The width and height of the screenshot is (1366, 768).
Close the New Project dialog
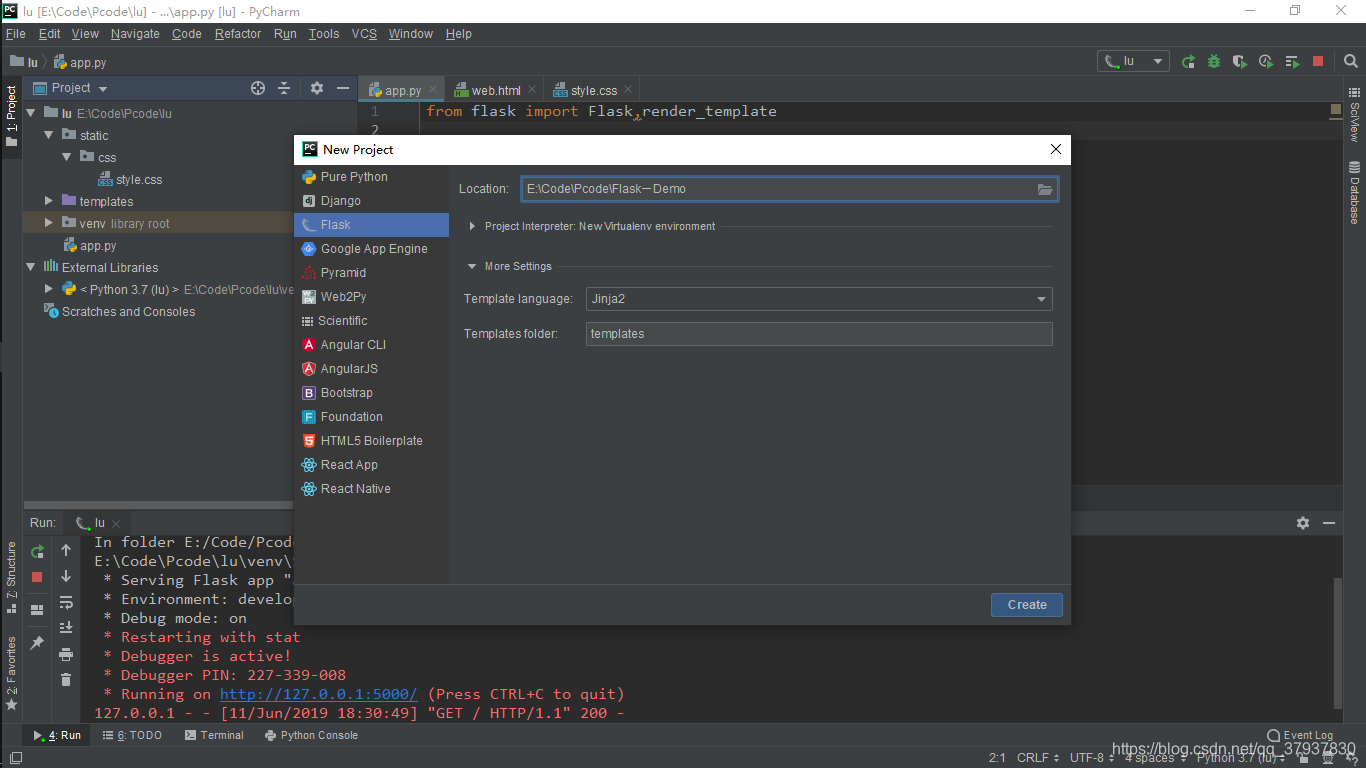coord(1055,149)
